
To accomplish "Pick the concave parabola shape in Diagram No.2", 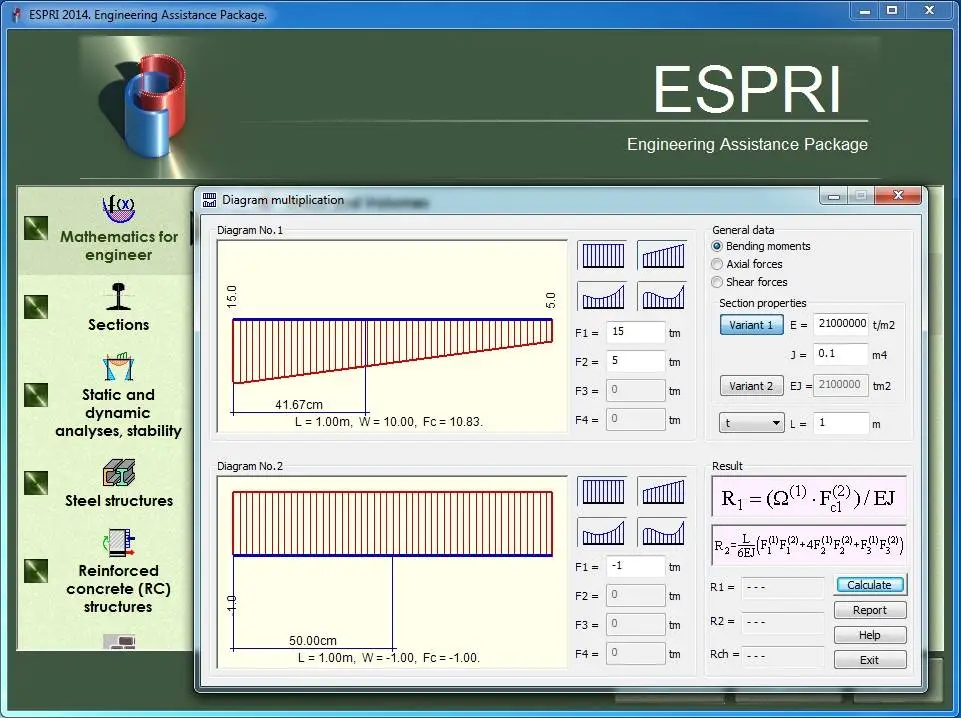I will (602, 532).
